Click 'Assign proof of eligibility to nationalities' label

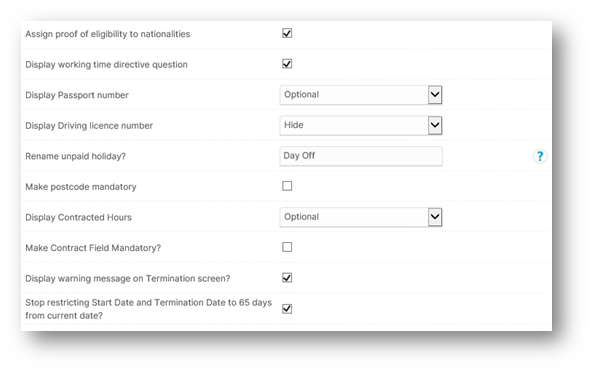(108, 34)
